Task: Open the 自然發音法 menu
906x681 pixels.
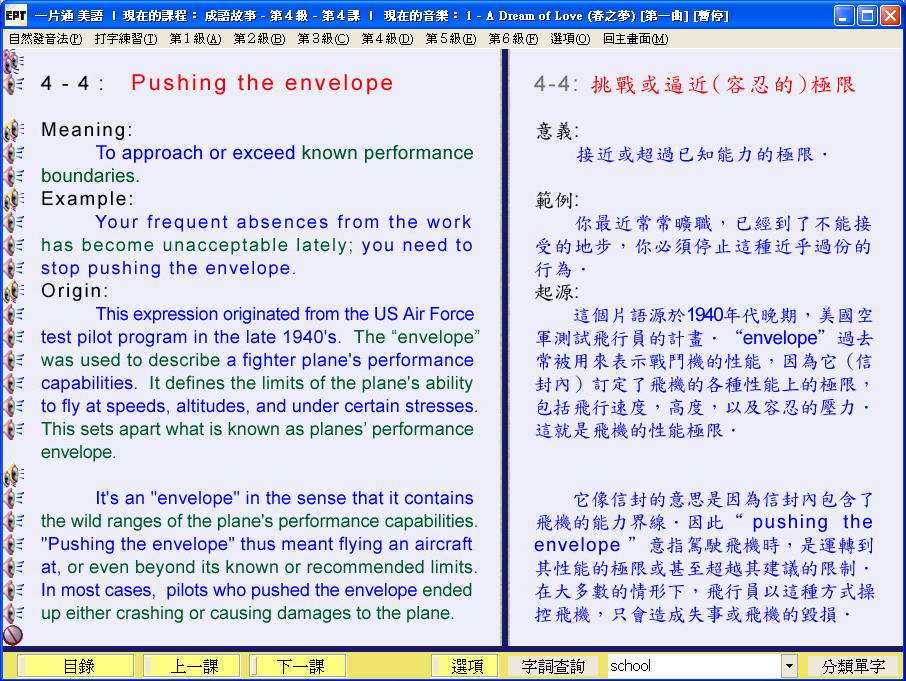Action: (45, 39)
